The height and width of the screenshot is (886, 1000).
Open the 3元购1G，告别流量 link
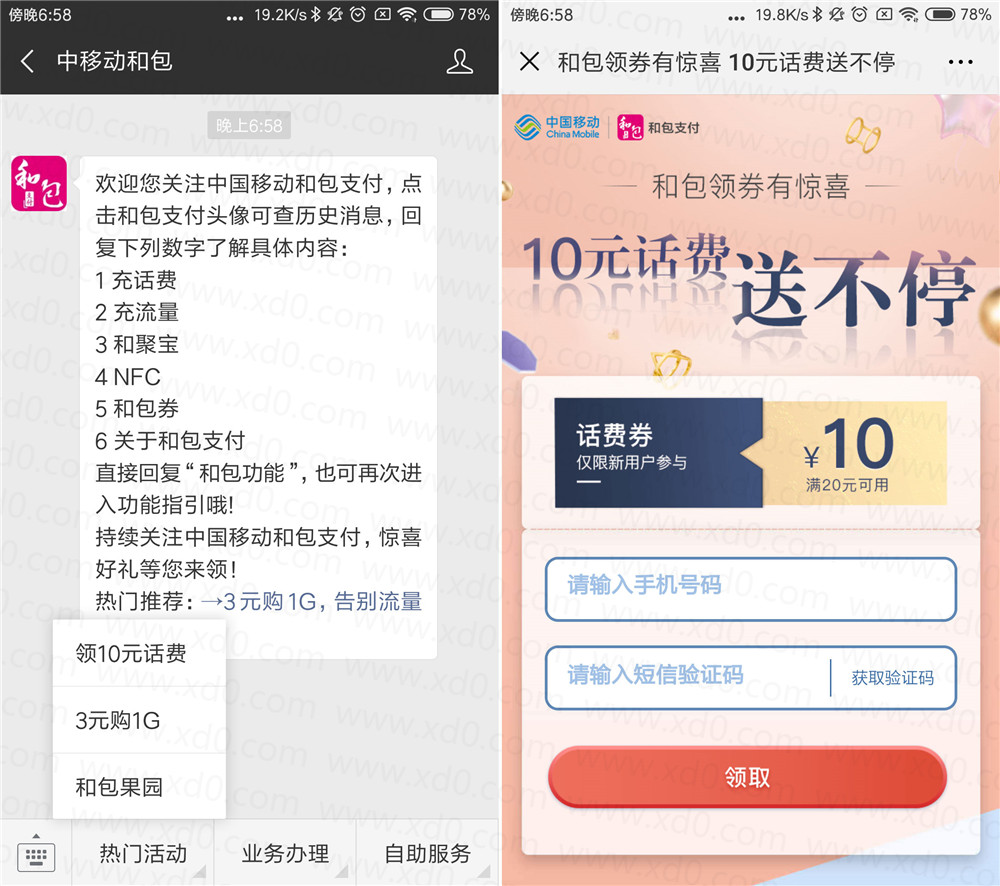tap(311, 602)
